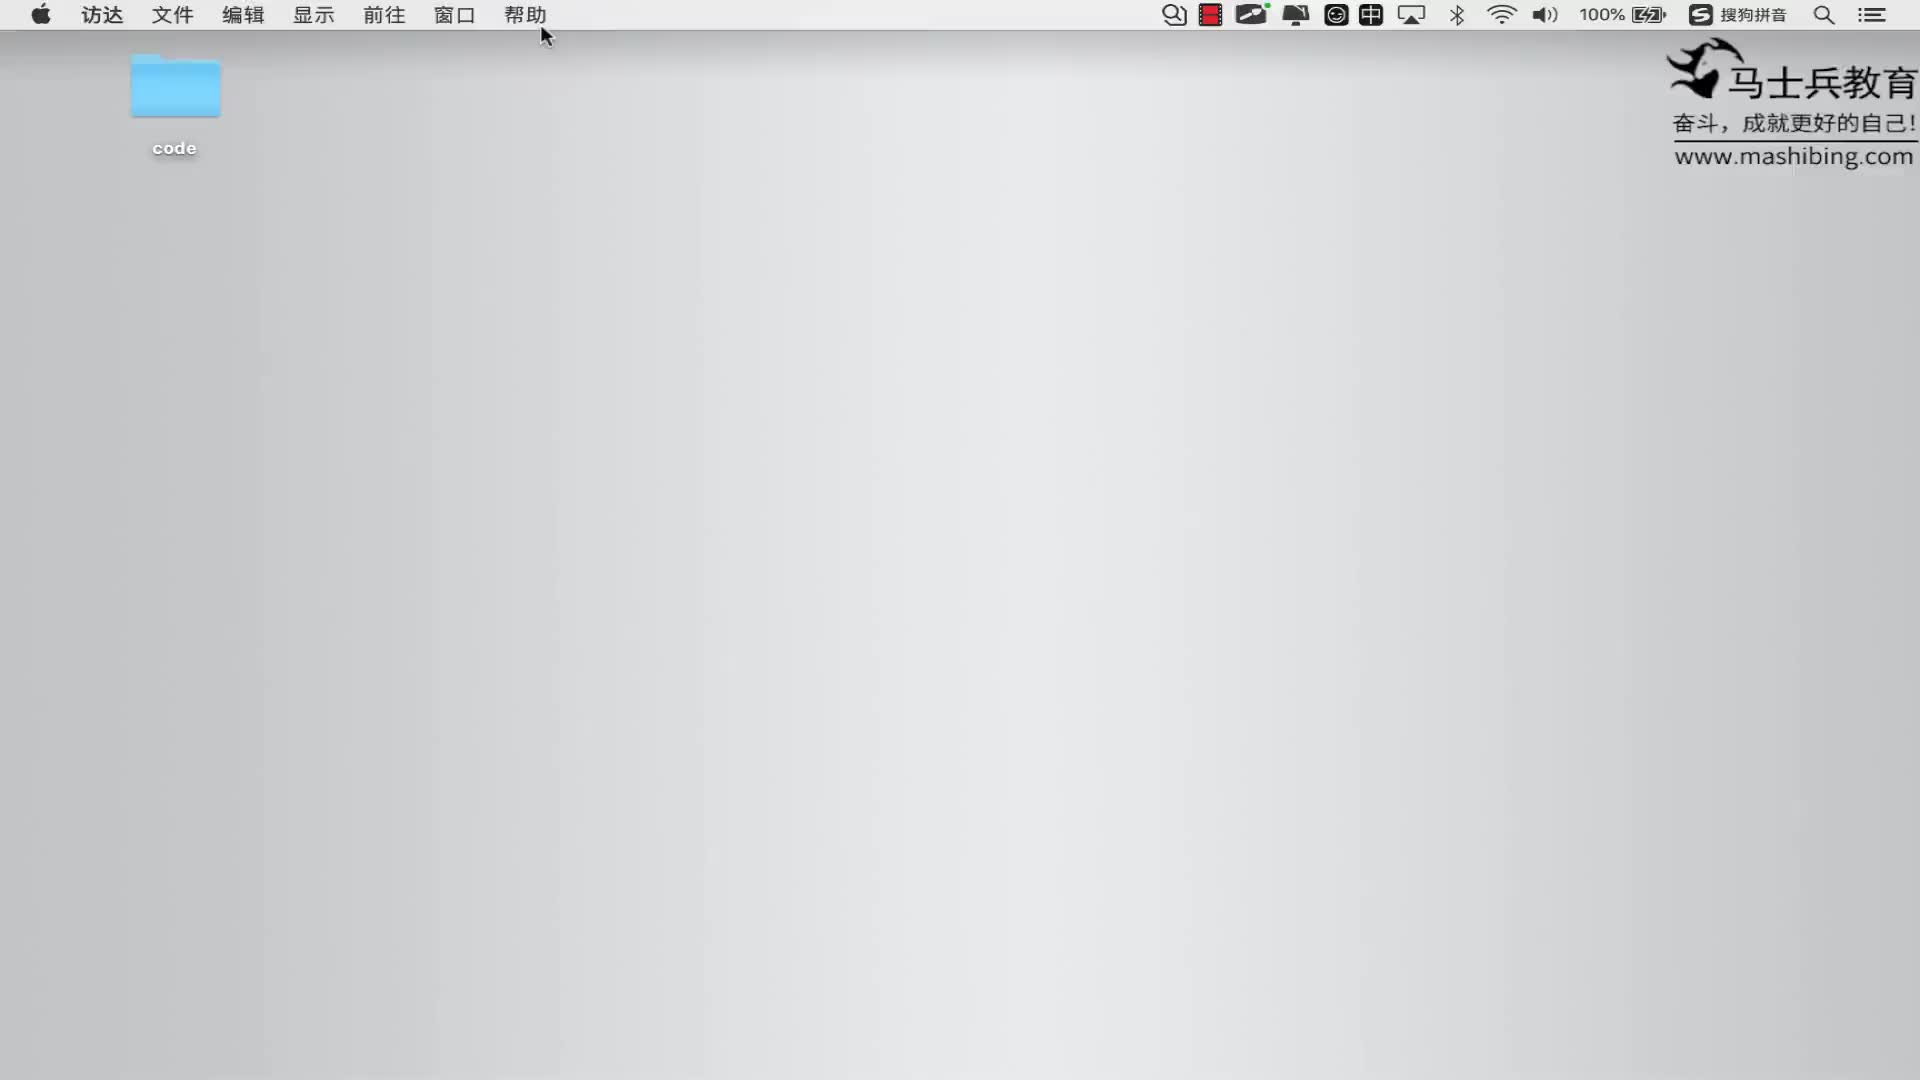Screen dimensions: 1920x1080
Task: Open the volume control menu
Action: [1545, 15]
